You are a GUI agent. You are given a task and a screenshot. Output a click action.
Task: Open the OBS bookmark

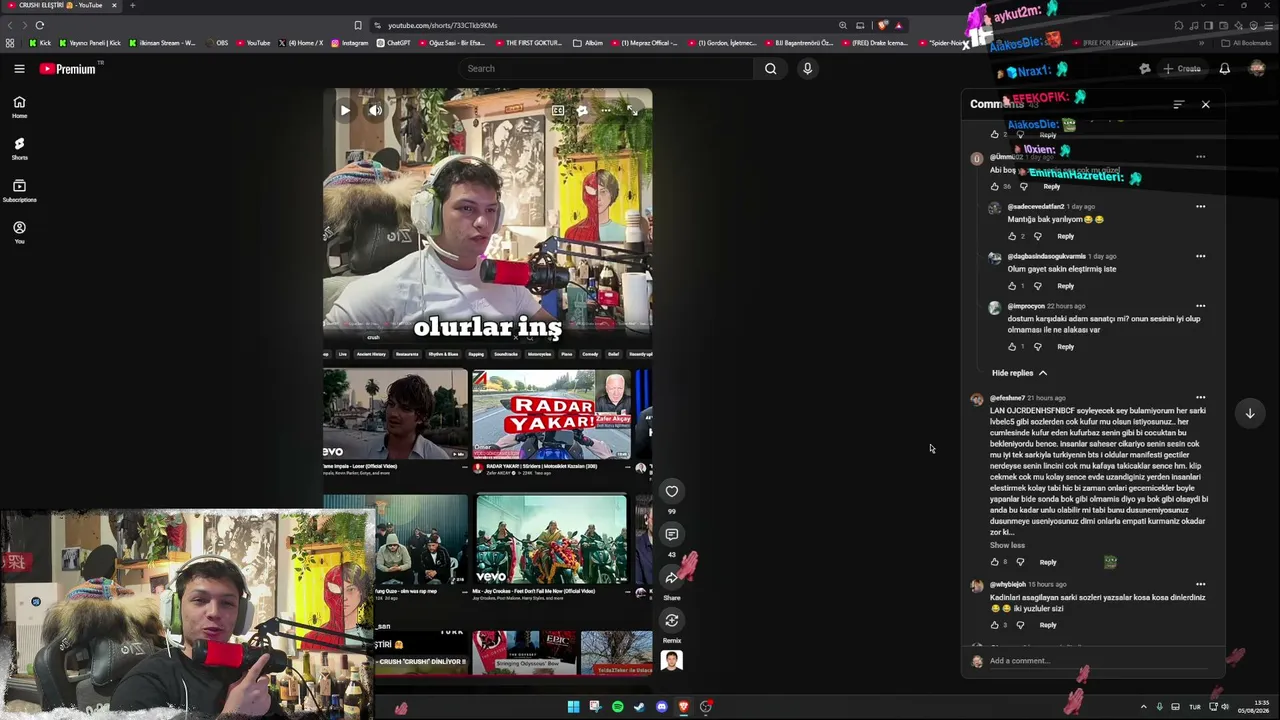tap(216, 43)
